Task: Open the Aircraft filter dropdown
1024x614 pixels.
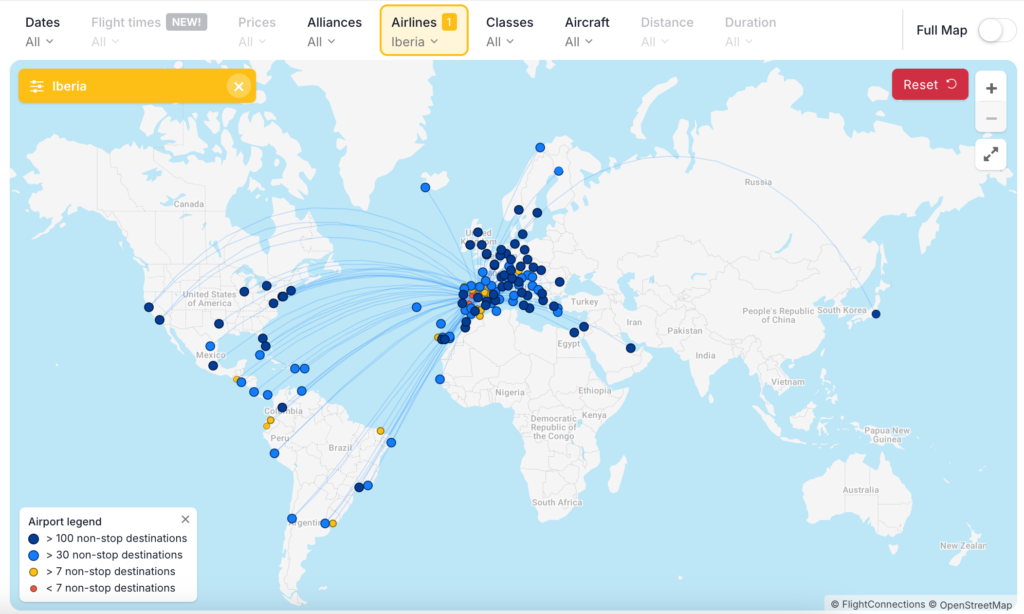Action: coord(586,31)
